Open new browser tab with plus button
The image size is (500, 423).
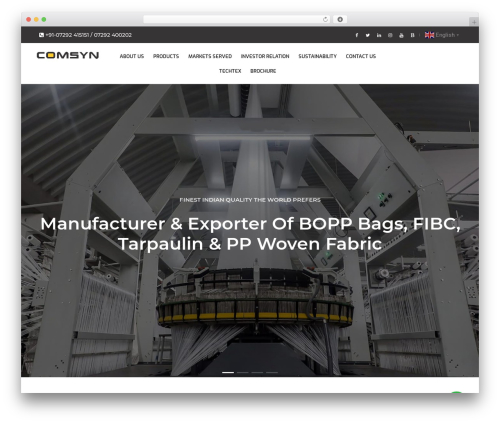pos(474,22)
